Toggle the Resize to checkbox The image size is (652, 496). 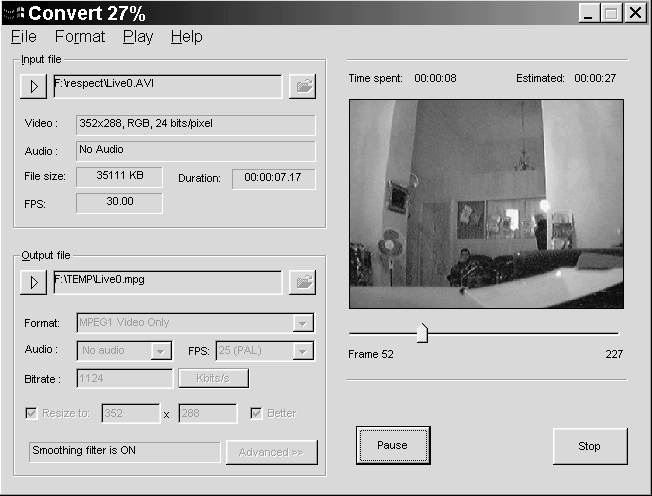tap(31, 413)
